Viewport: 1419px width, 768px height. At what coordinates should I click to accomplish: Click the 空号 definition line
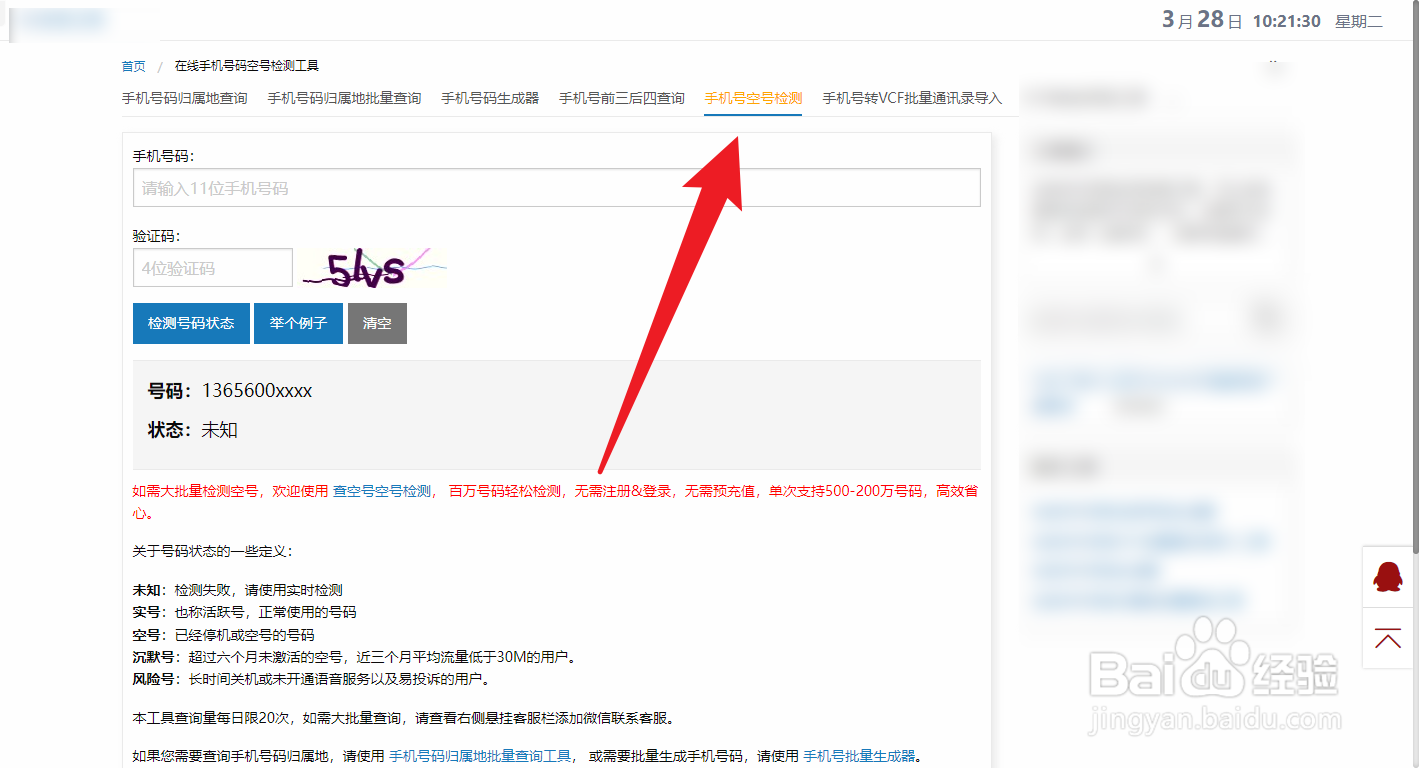pyautogui.click(x=223, y=635)
